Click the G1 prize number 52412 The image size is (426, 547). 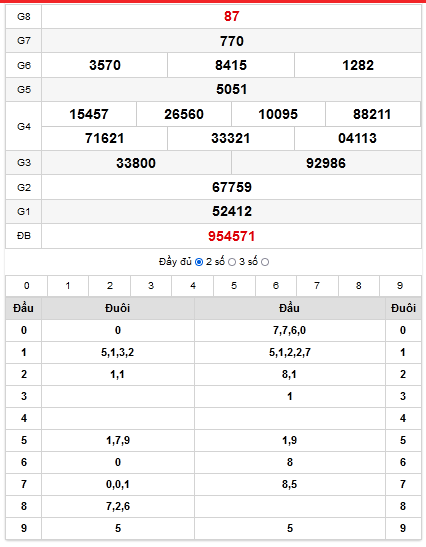(232, 211)
